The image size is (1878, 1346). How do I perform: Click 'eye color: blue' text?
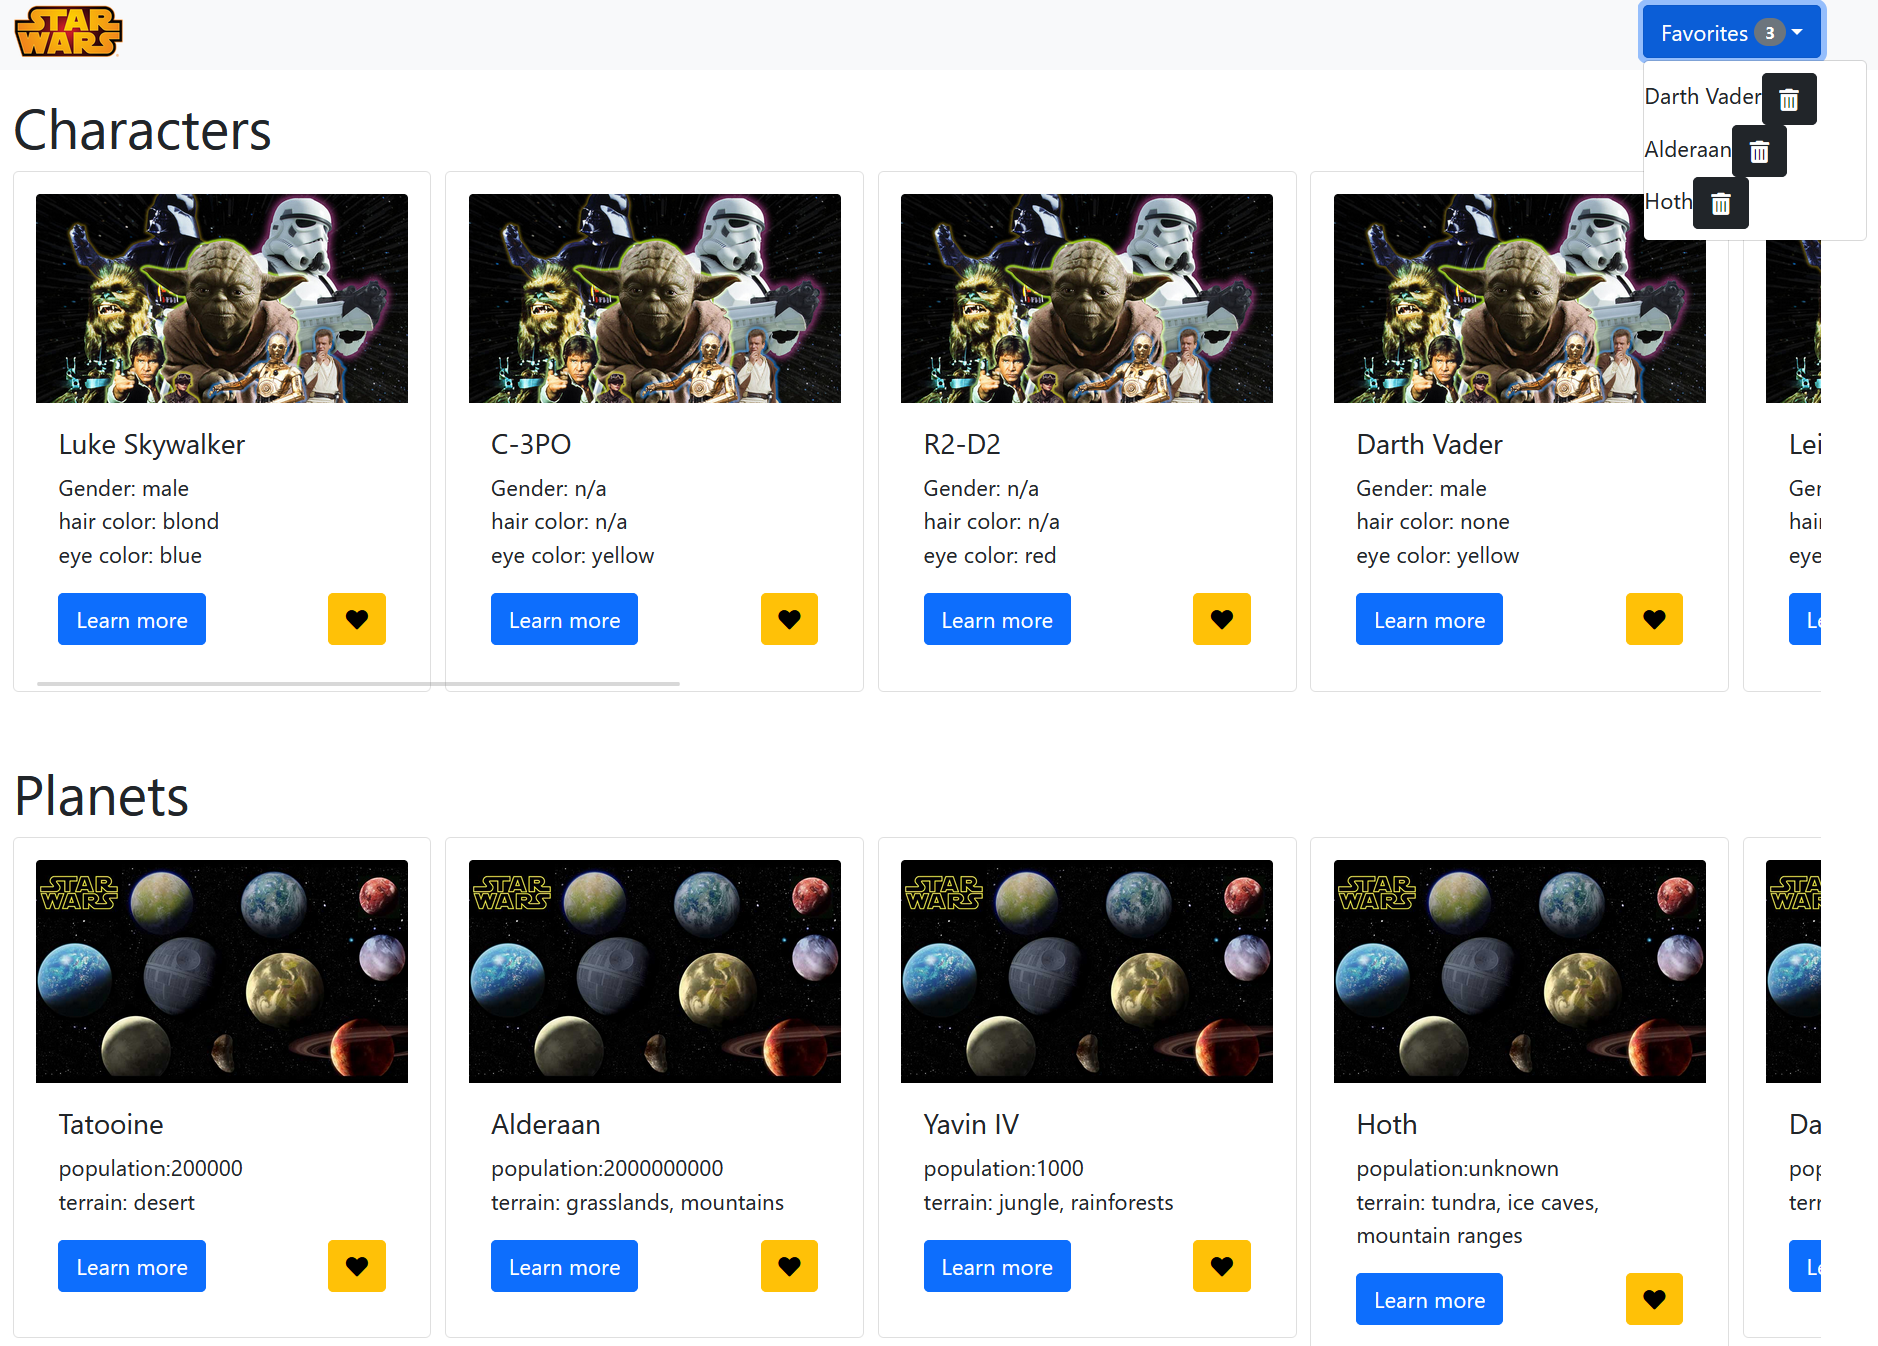click(130, 555)
